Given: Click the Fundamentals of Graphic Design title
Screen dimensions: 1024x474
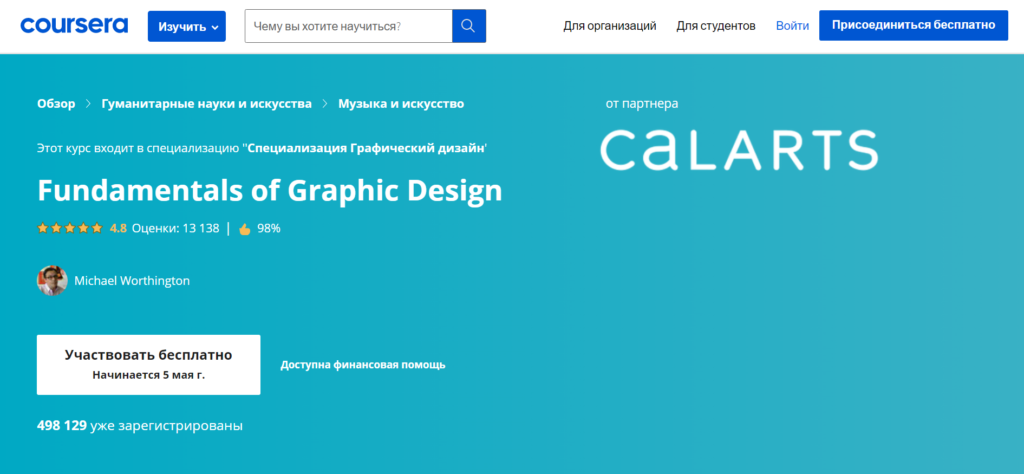Looking at the screenshot, I should point(270,190).
